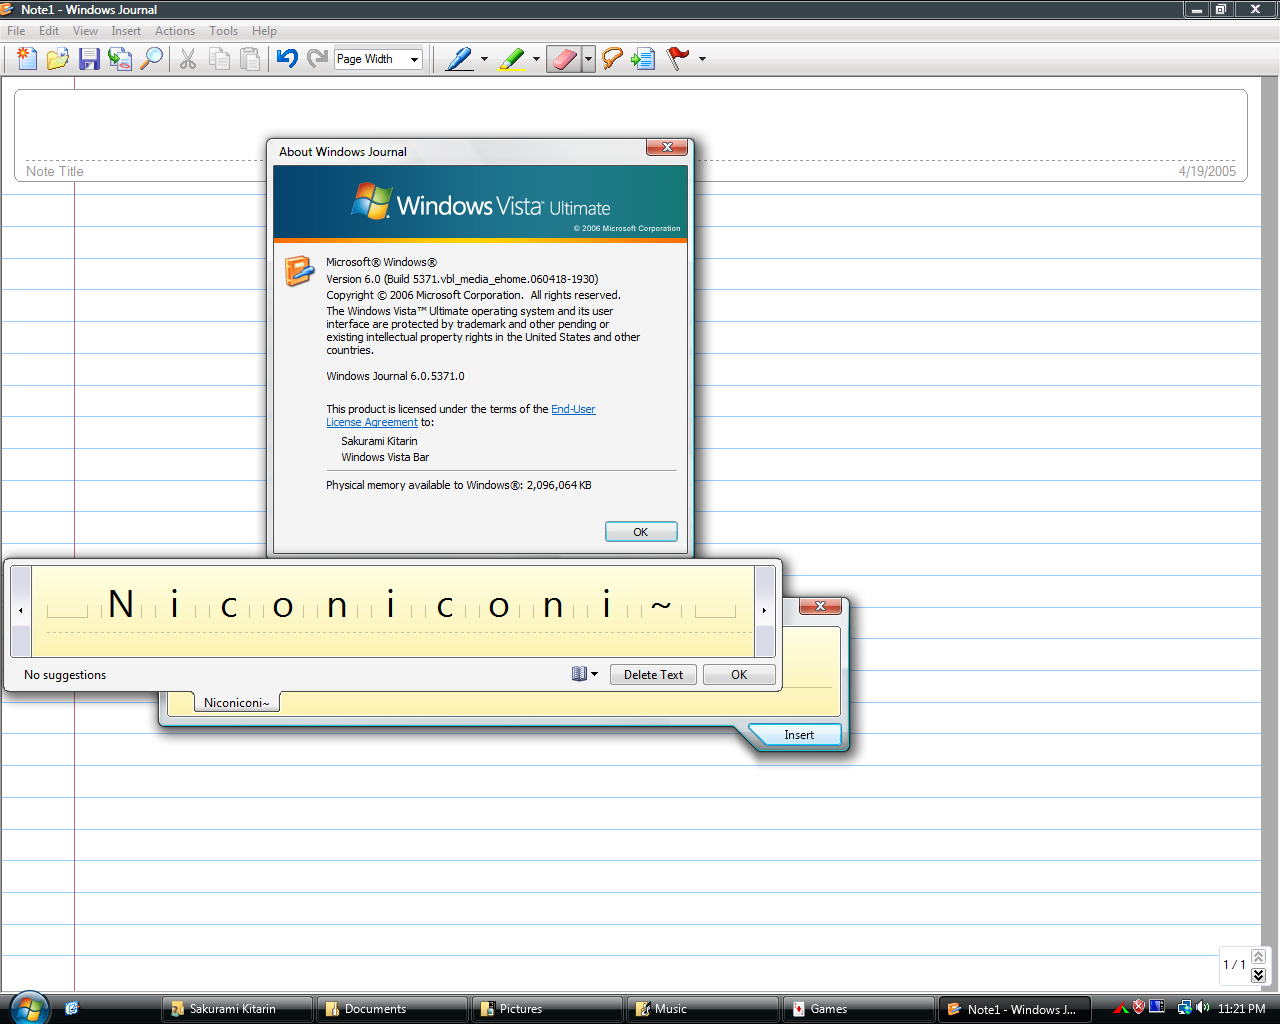The height and width of the screenshot is (1024, 1280).
Task: Switch to Music taskbar window
Action: [x=702, y=1009]
